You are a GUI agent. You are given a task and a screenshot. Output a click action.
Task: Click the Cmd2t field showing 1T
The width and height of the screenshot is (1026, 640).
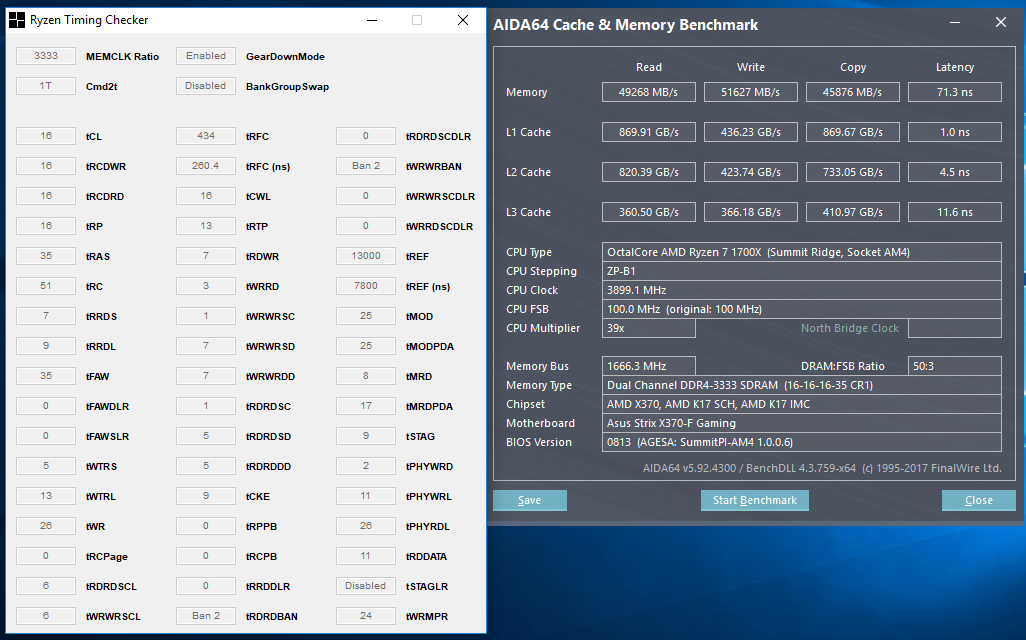46,86
